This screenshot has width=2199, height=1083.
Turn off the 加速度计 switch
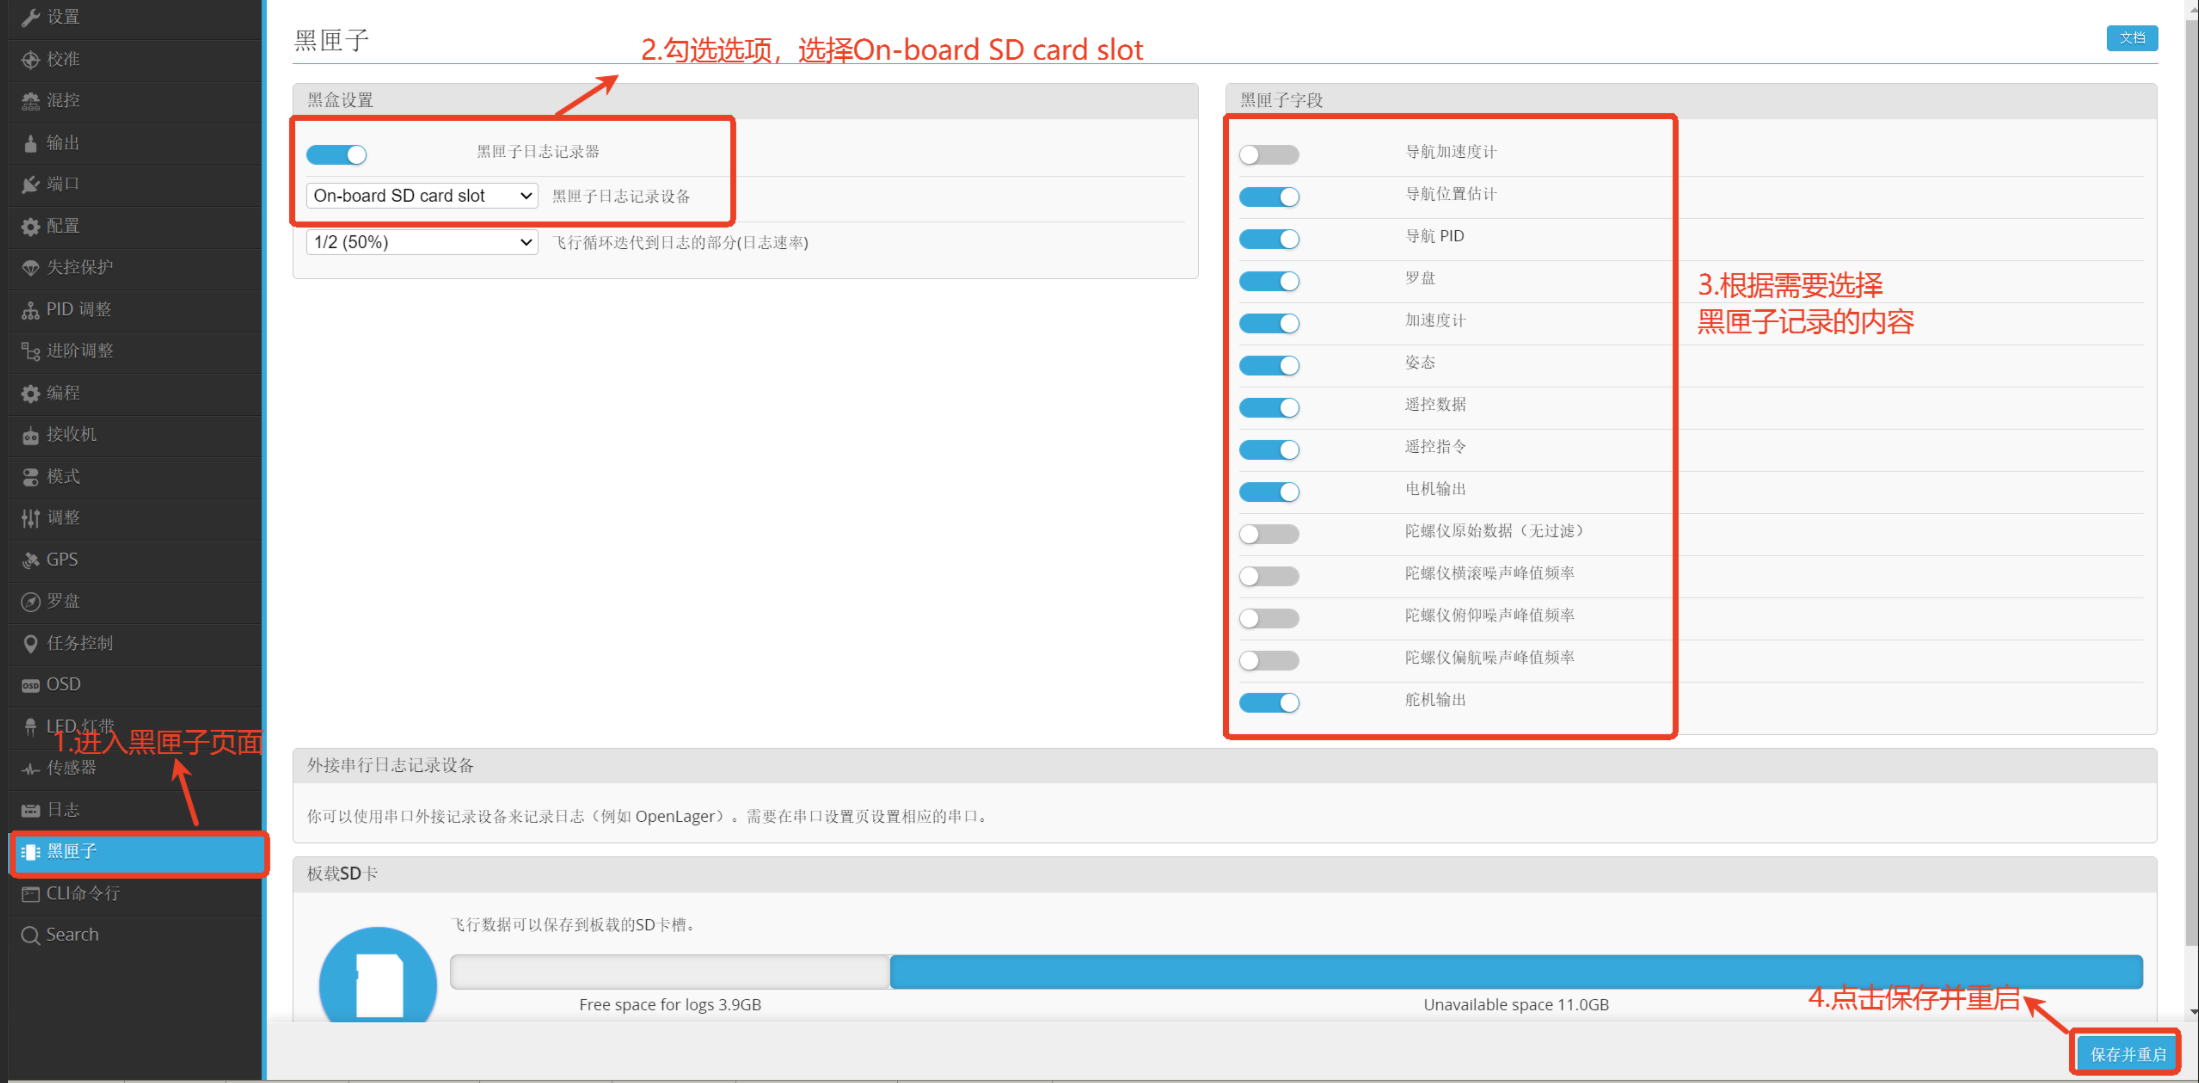(x=1269, y=323)
